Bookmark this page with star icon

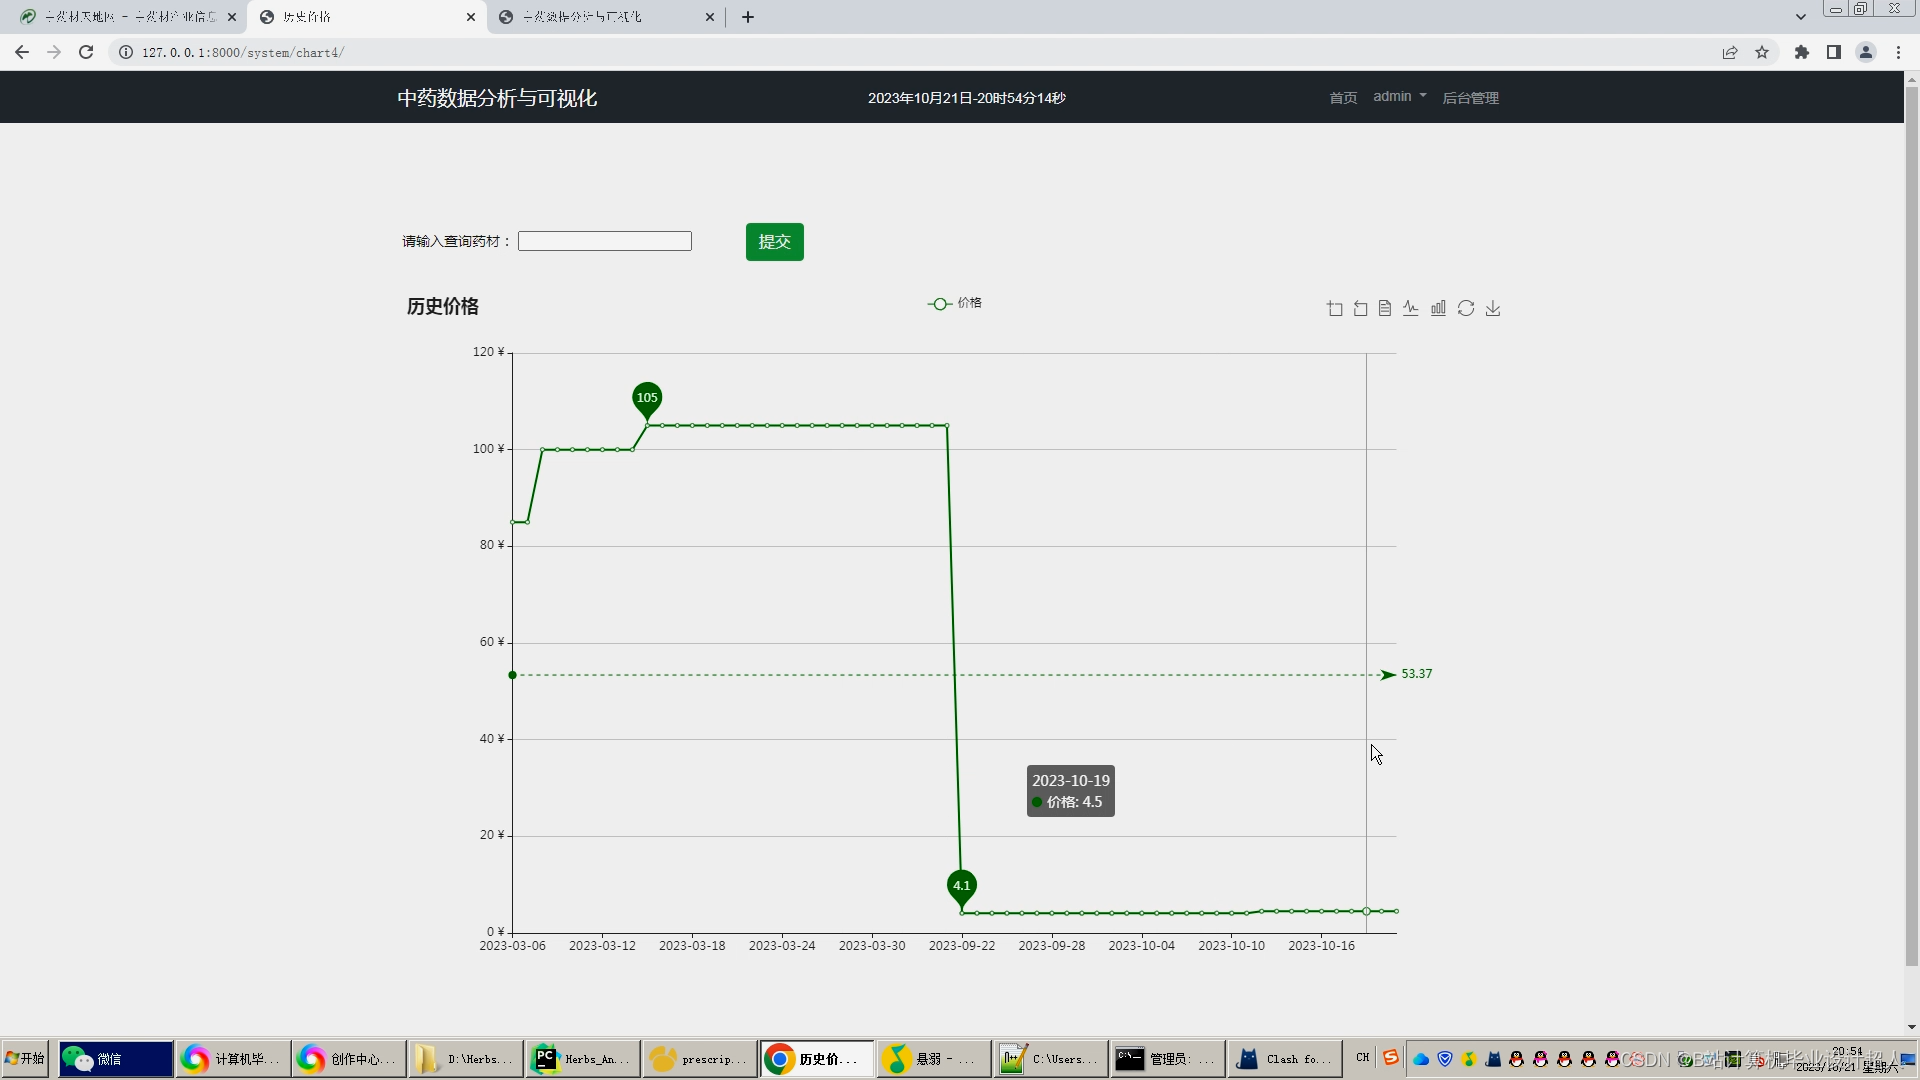point(1762,53)
